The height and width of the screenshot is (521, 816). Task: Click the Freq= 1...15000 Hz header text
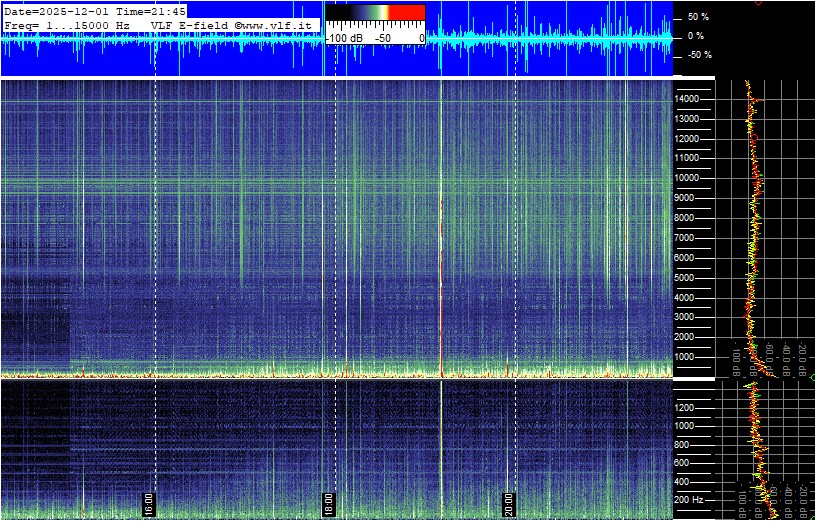tap(67, 24)
